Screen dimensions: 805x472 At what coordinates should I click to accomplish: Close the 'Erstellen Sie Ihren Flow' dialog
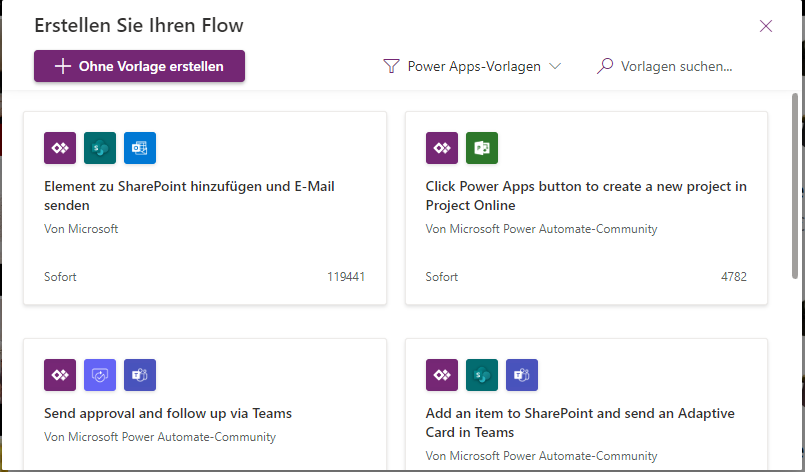click(x=766, y=26)
